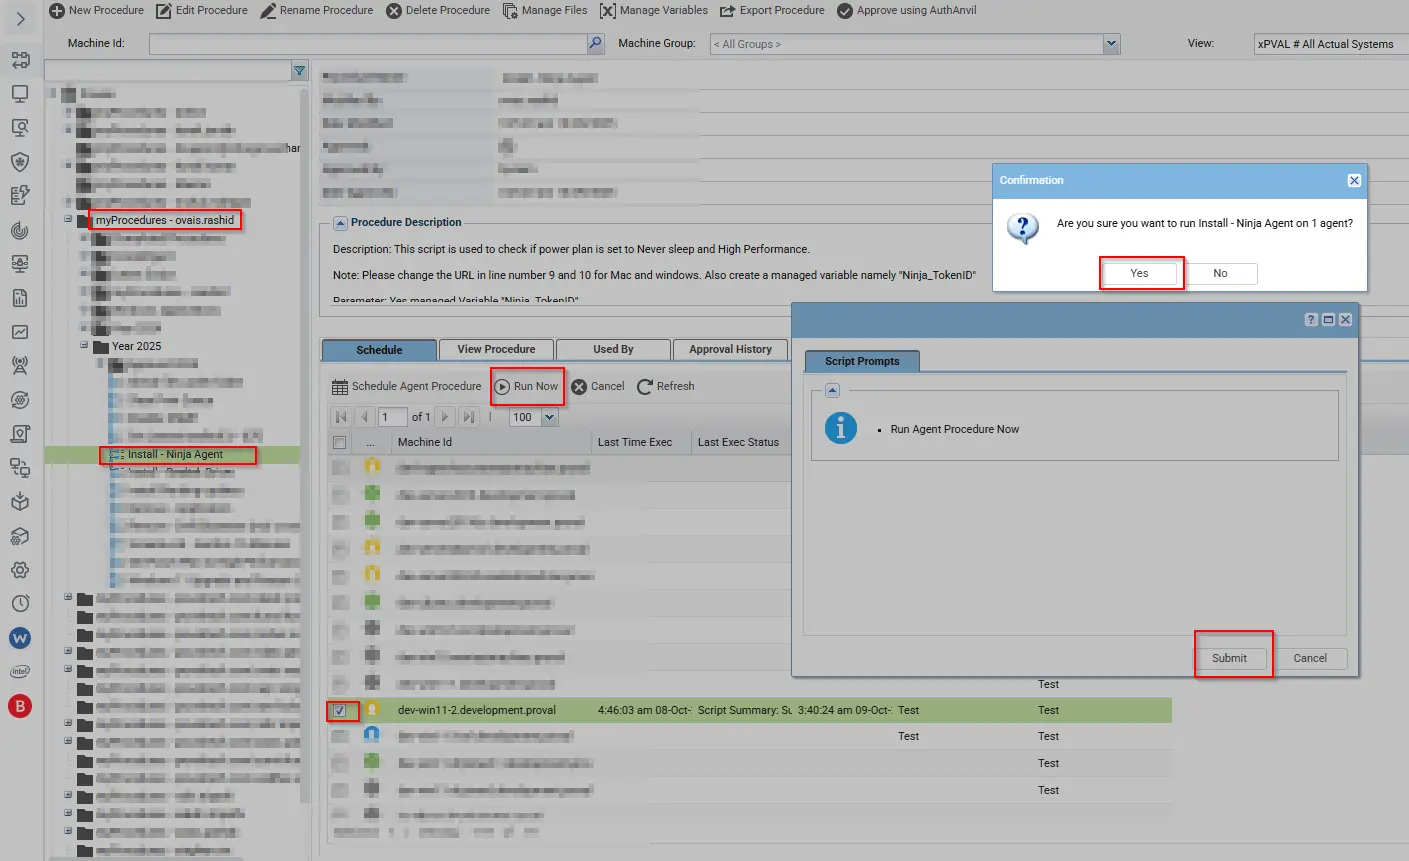
Task: Click Export Procedure in the toolbar
Action: (x=772, y=10)
